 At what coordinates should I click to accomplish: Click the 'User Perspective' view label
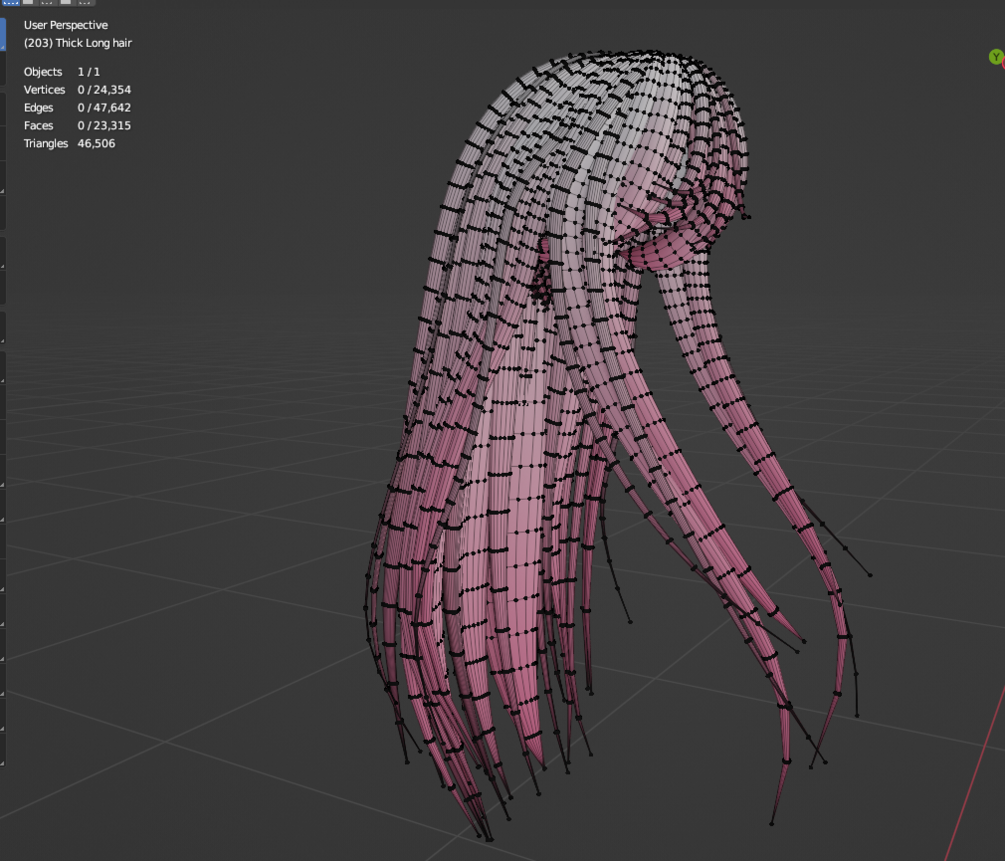click(x=65, y=25)
